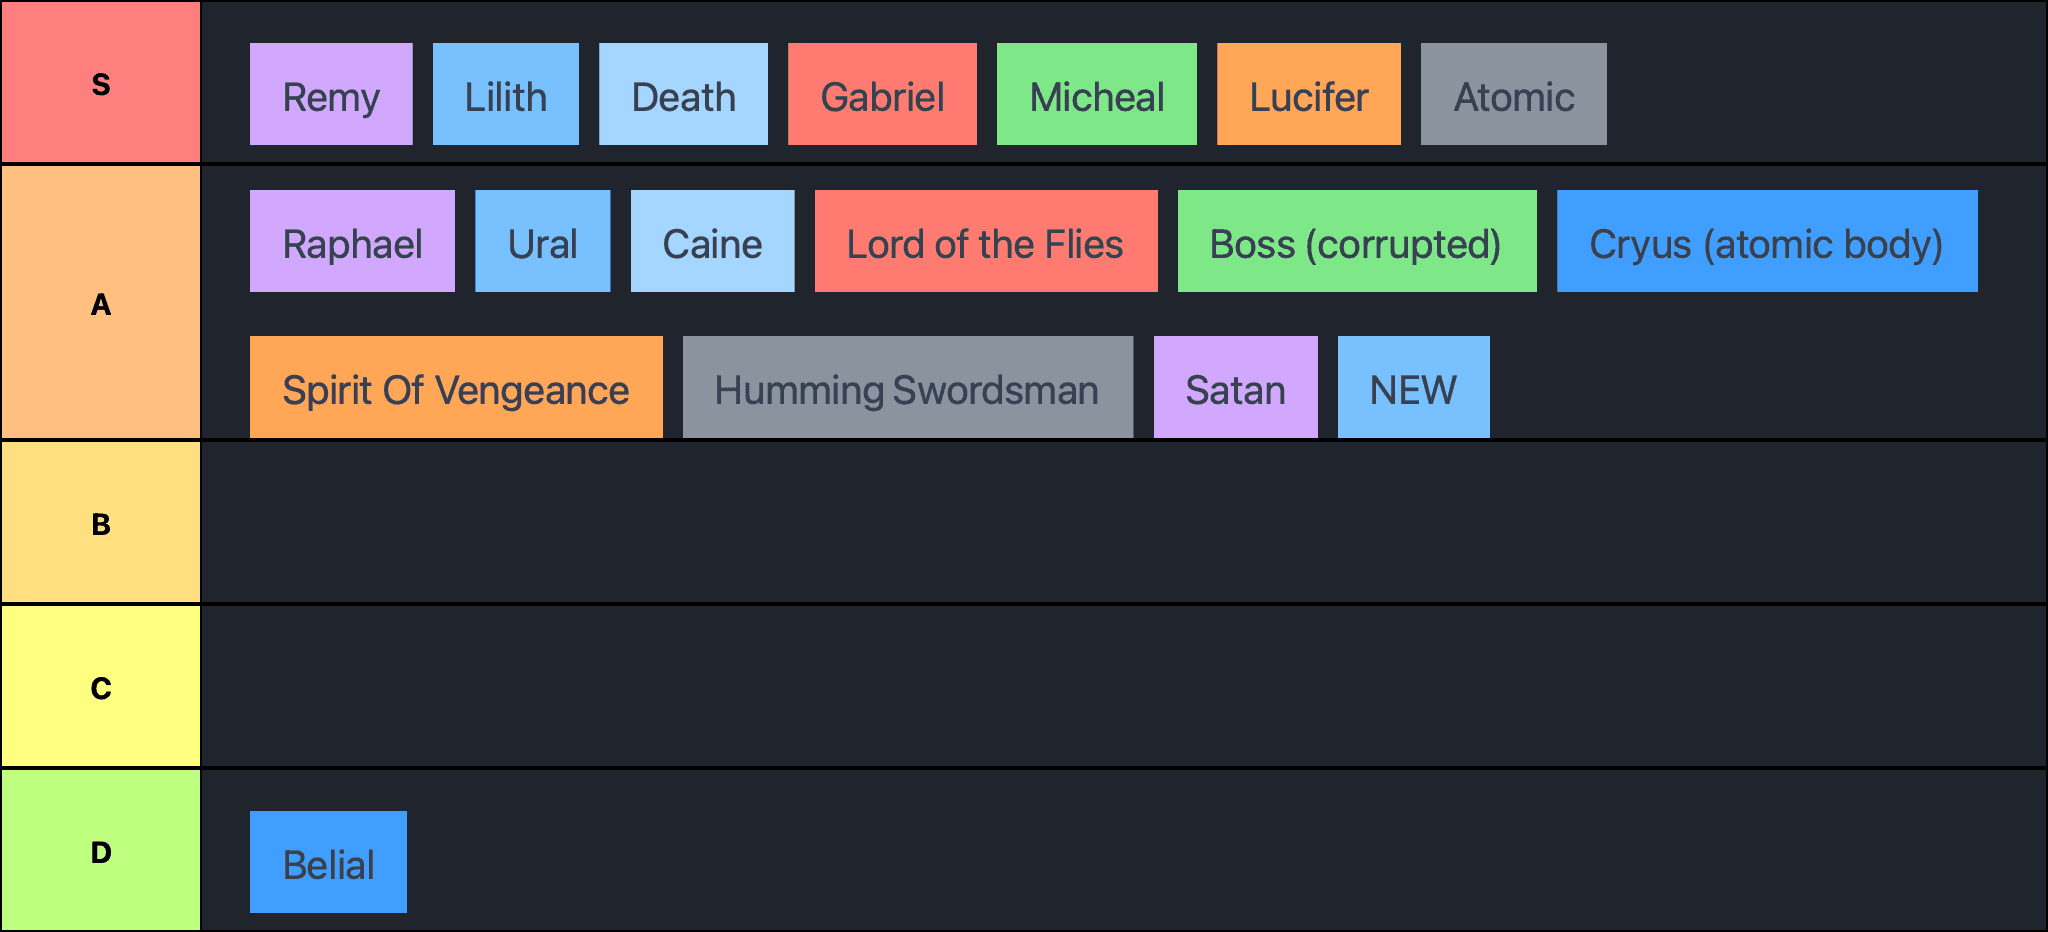This screenshot has height=932, width=2048.
Task: Click the gray Atomic tile
Action: [x=1513, y=95]
